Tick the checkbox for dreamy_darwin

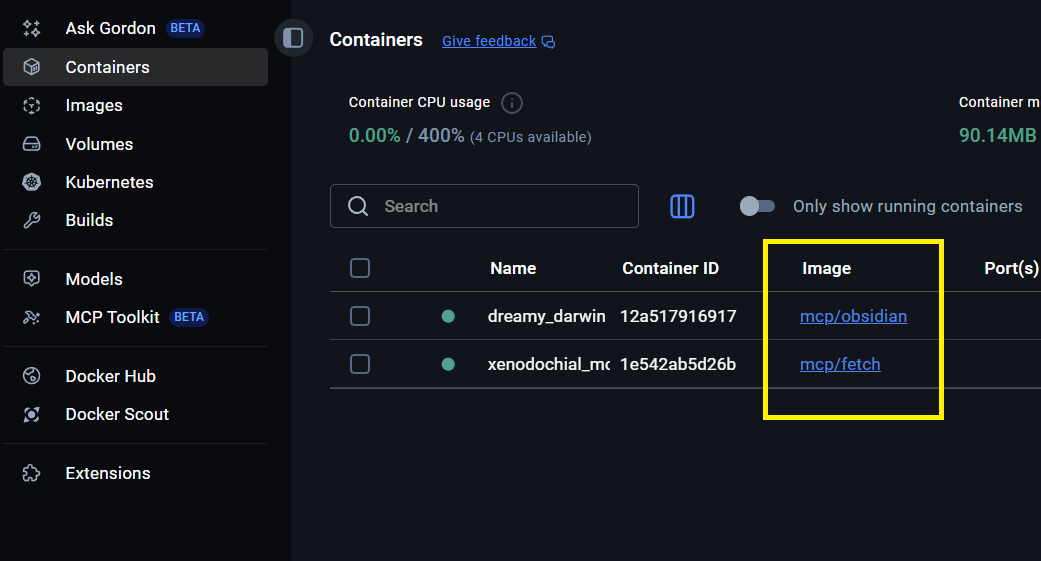click(x=360, y=316)
